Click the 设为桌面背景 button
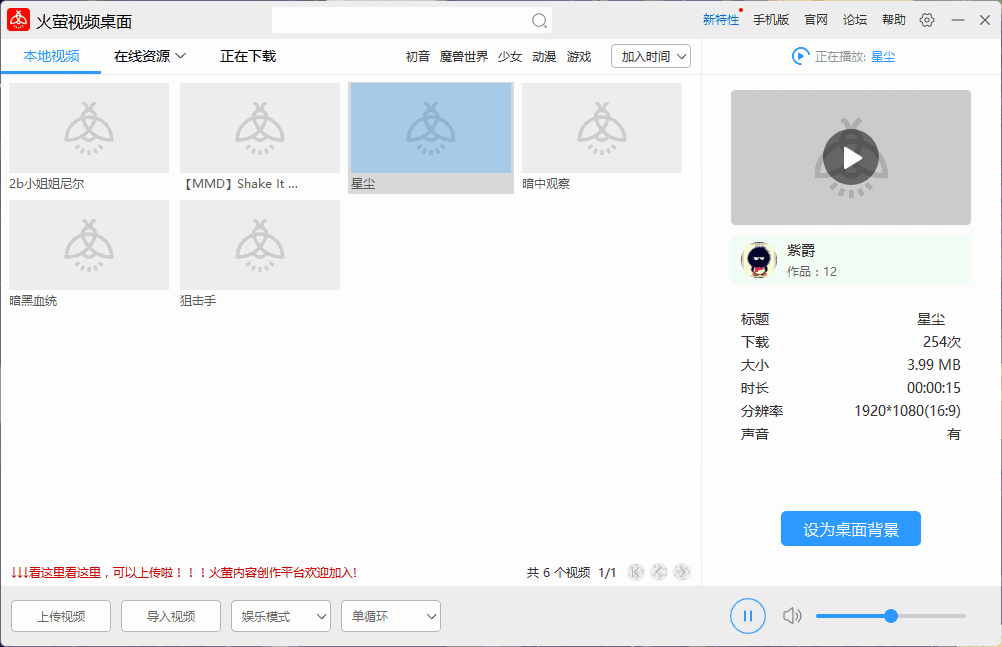This screenshot has width=1002, height=647. click(850, 528)
